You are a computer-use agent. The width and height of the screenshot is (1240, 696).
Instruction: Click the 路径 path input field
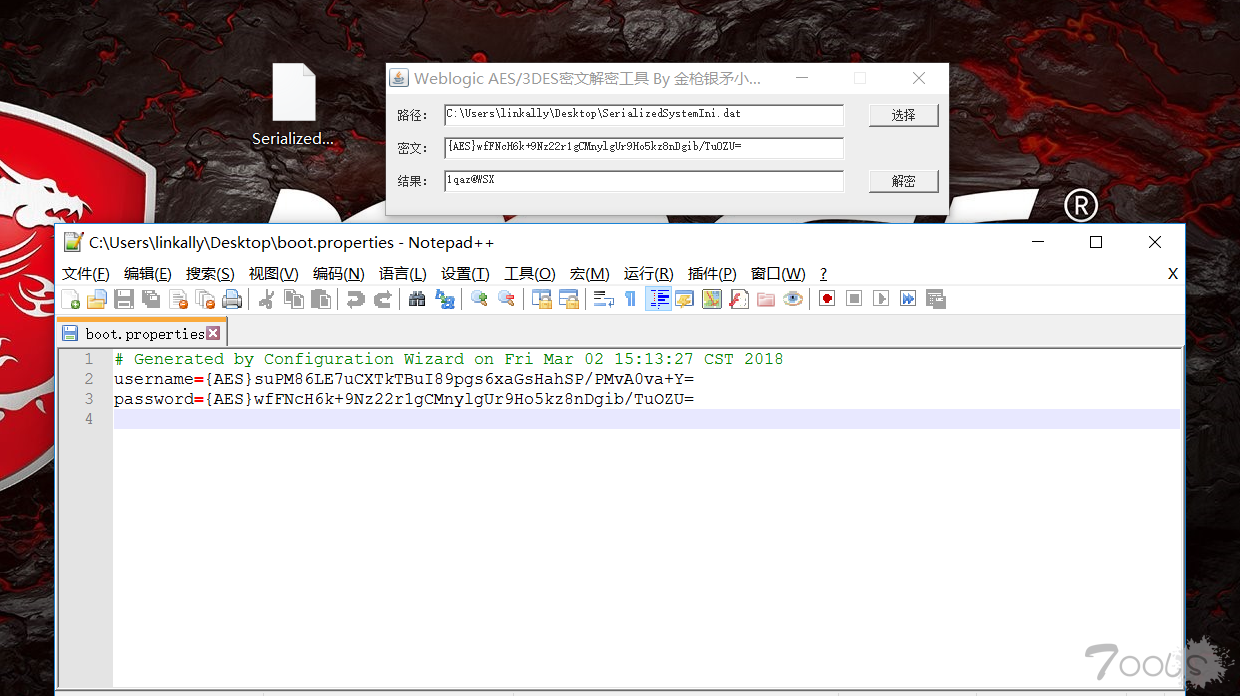point(644,114)
